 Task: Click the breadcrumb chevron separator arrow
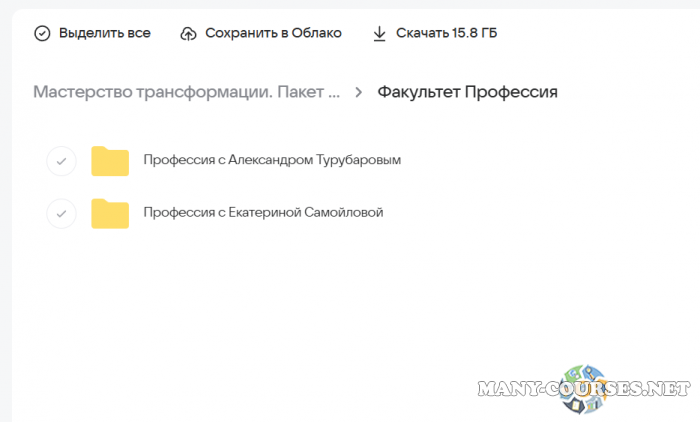[358, 93]
